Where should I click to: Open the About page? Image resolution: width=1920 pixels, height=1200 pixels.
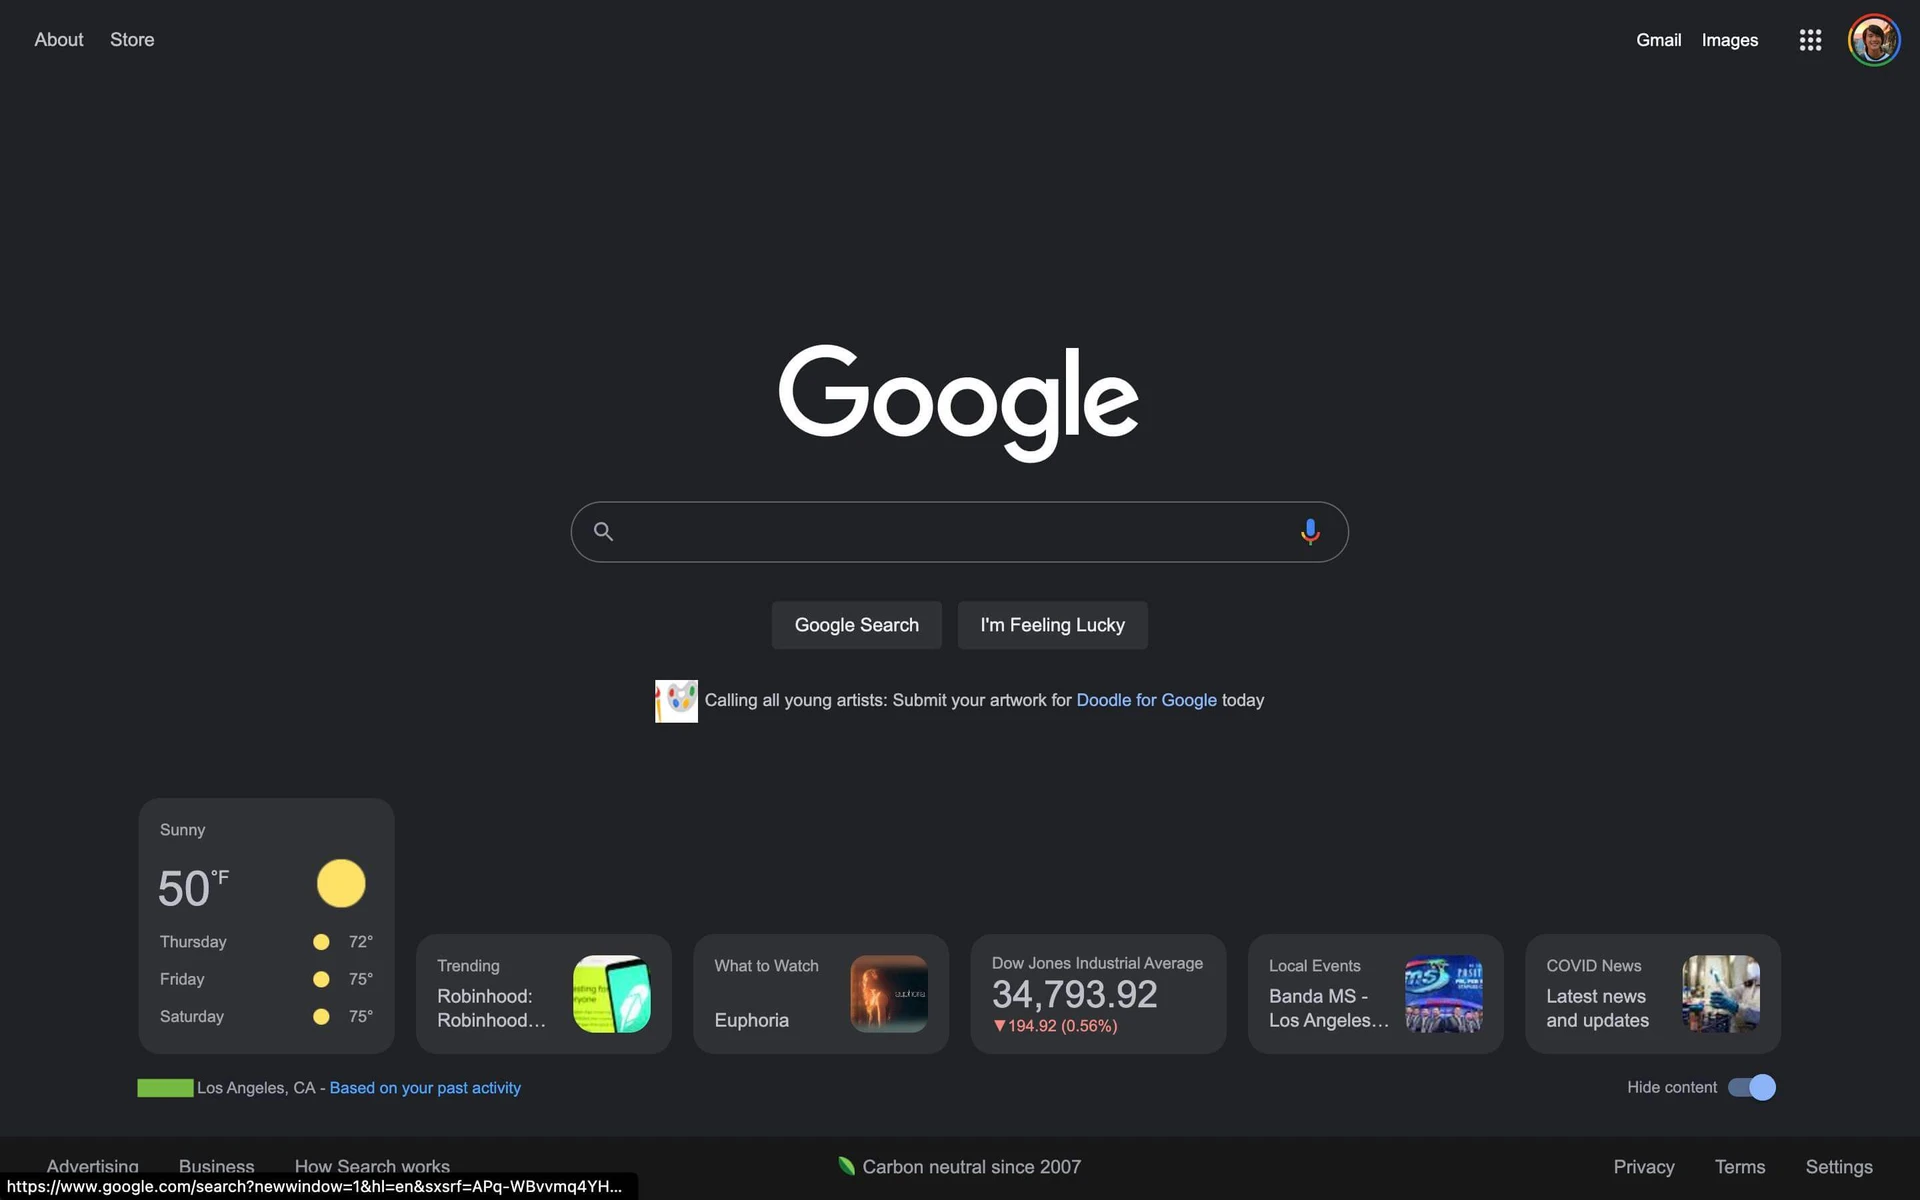pos(58,39)
